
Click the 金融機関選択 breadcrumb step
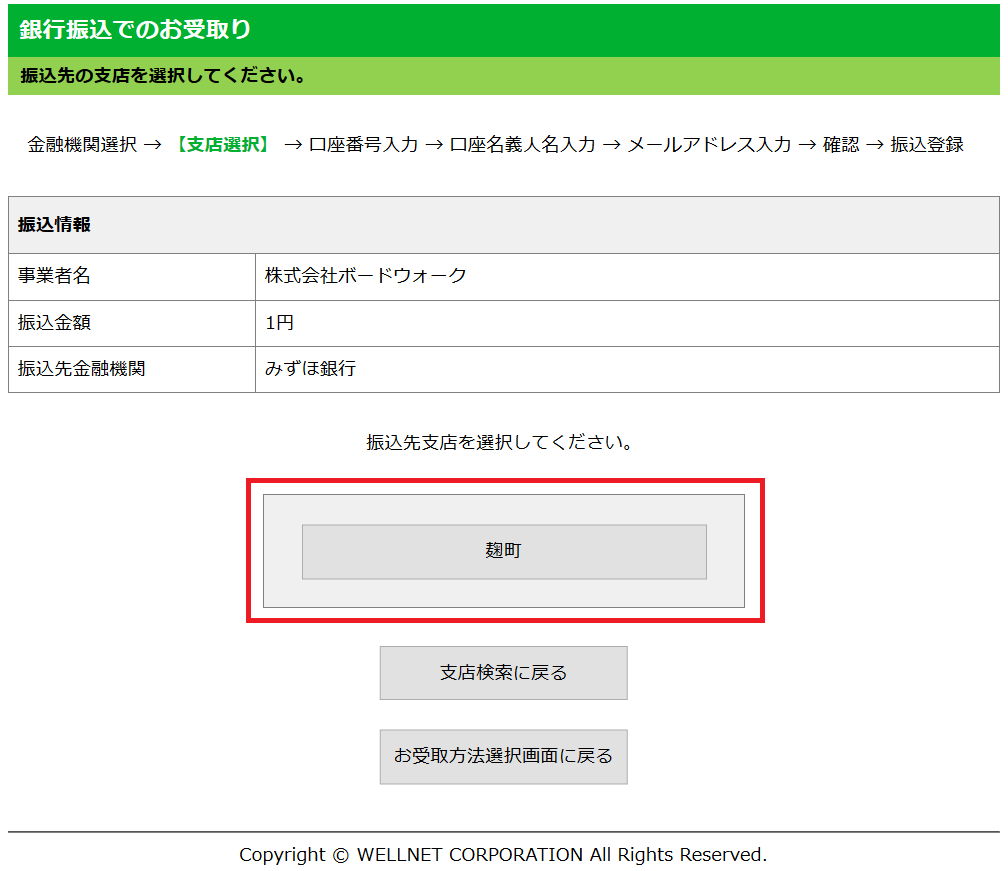[x=82, y=145]
